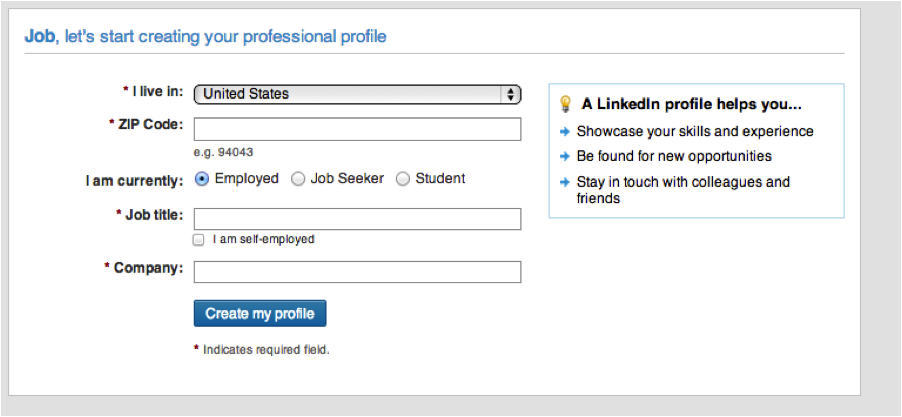Image resolution: width=902 pixels, height=417 pixels.
Task: Select the Employed radio button
Action: click(x=202, y=179)
